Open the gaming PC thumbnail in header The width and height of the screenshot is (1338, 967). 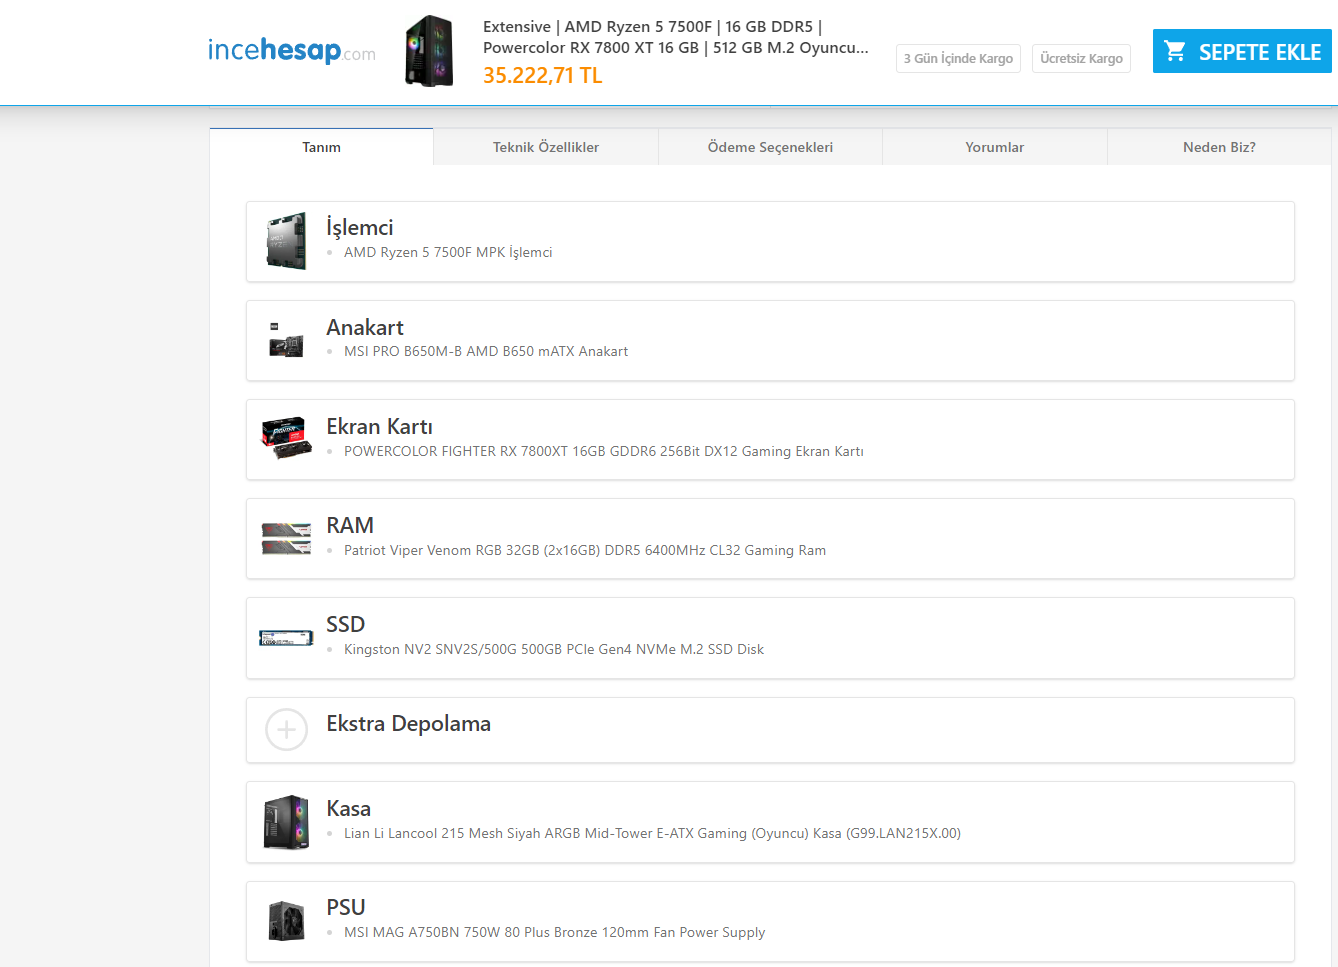429,50
